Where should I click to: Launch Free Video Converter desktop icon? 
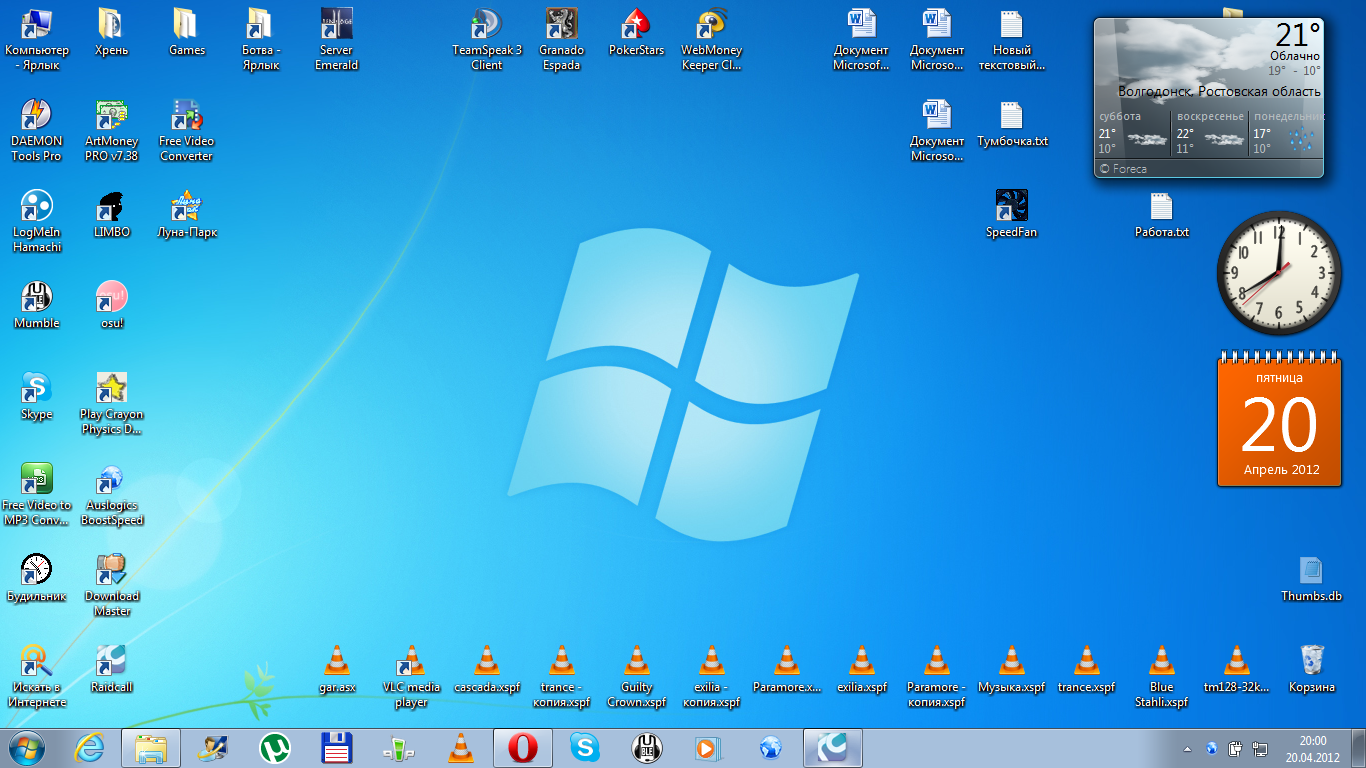pos(186,131)
